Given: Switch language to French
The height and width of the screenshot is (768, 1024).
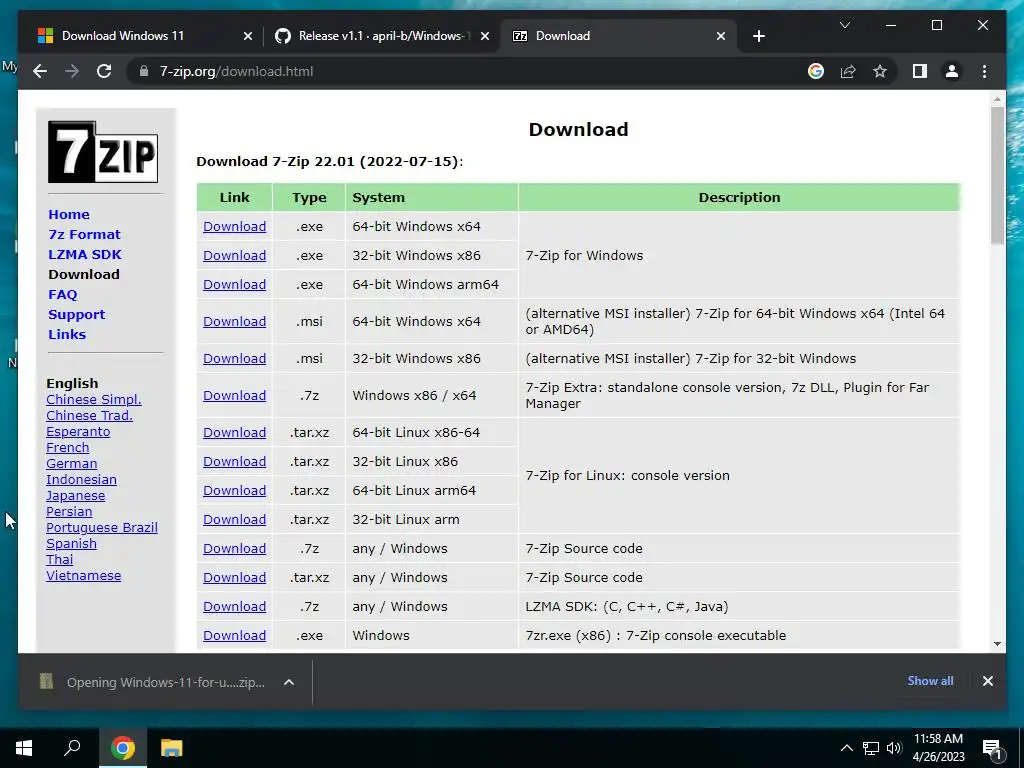Looking at the screenshot, I should (67, 447).
